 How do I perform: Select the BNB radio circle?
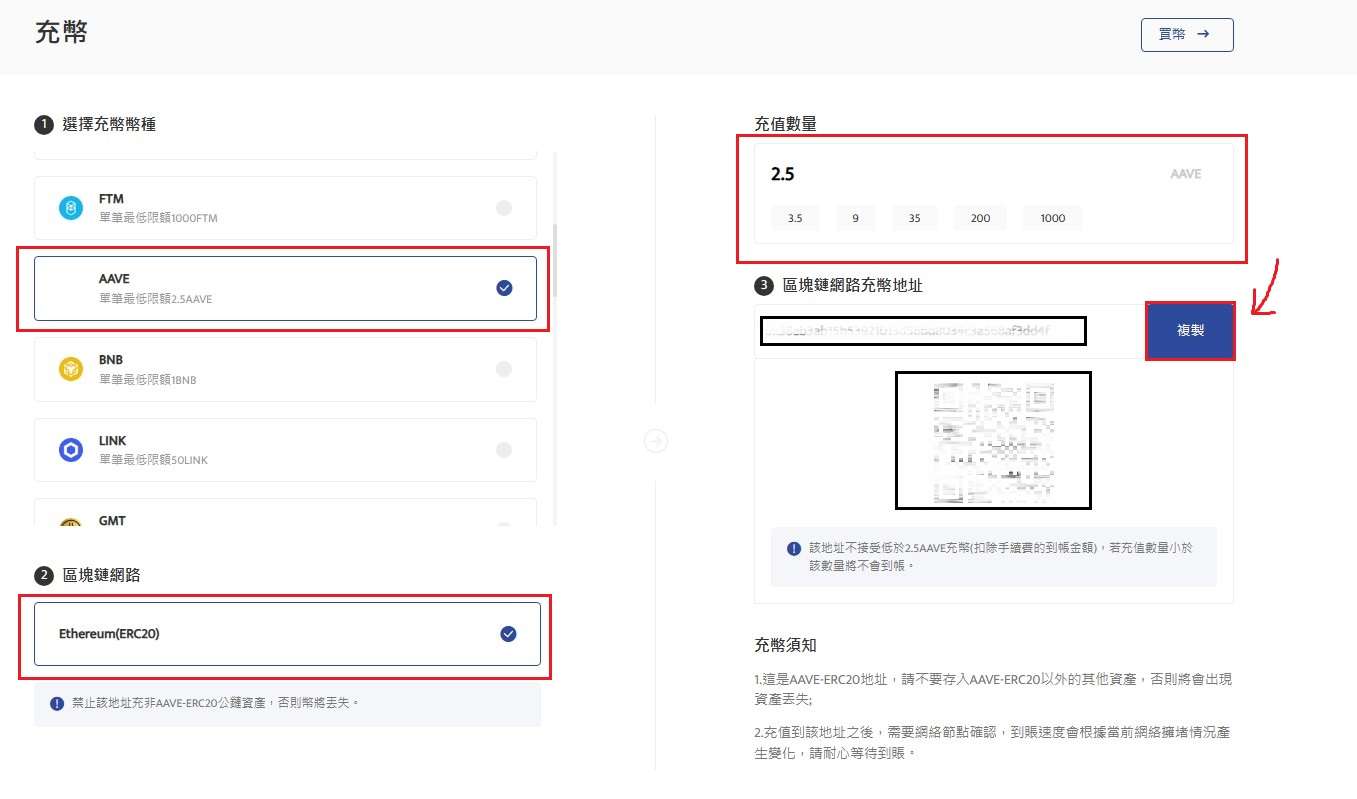(x=504, y=368)
